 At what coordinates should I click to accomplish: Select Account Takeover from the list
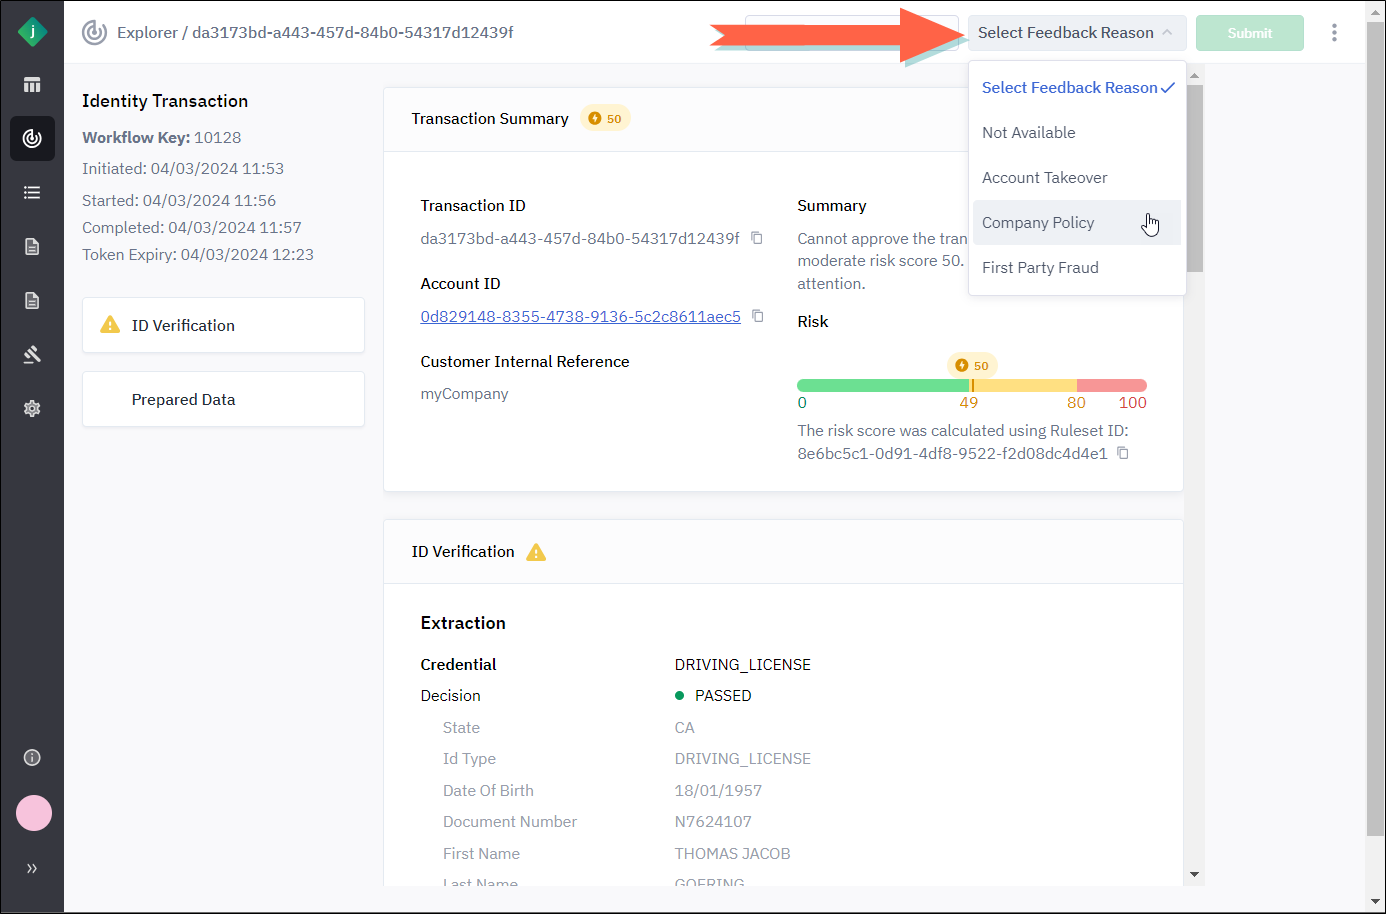click(1044, 178)
